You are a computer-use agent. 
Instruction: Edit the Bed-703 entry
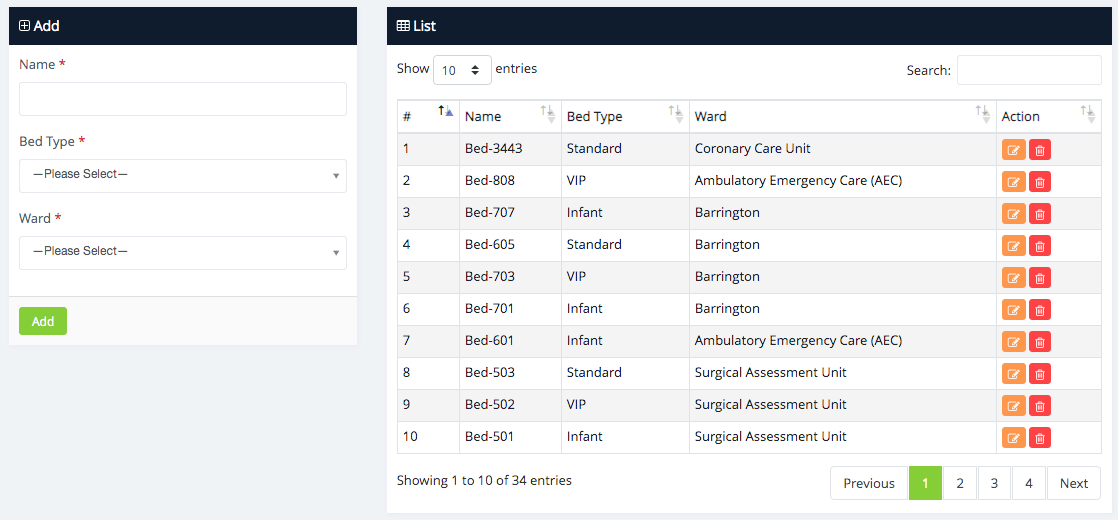[1014, 277]
